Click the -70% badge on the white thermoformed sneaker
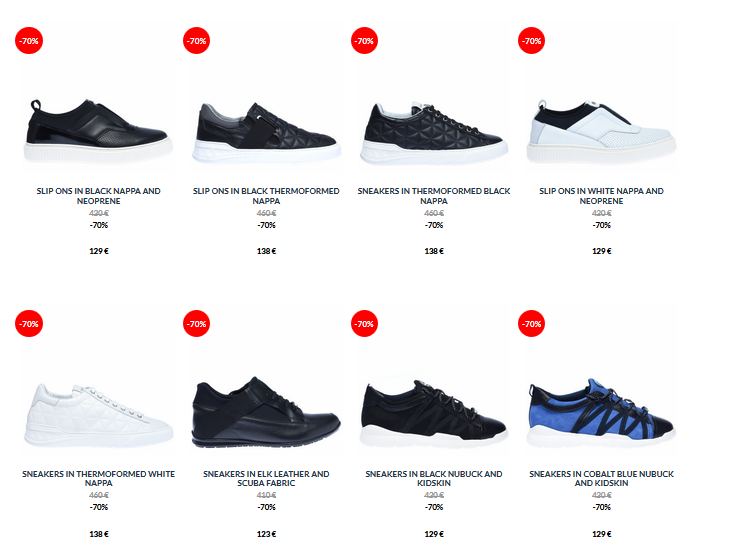 29,323
